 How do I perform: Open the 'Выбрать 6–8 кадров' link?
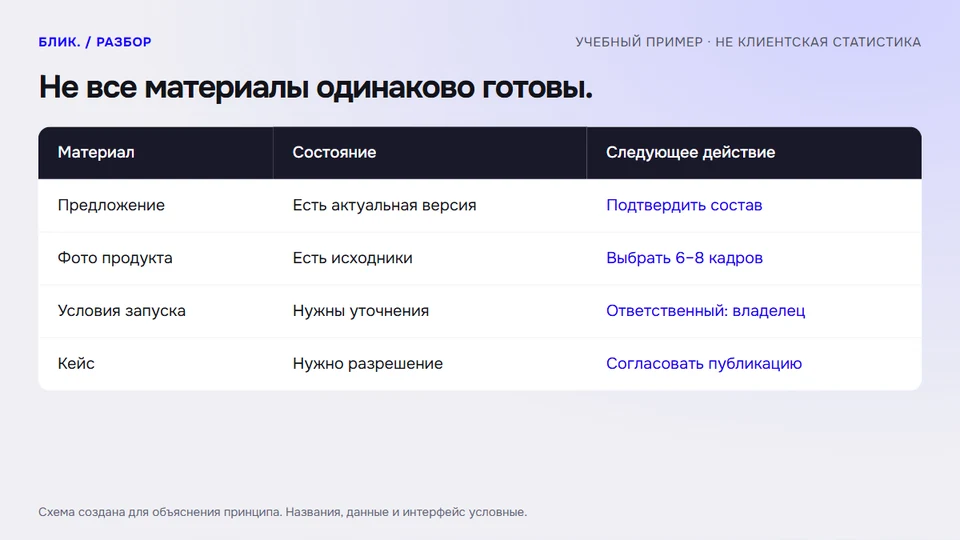[684, 258]
